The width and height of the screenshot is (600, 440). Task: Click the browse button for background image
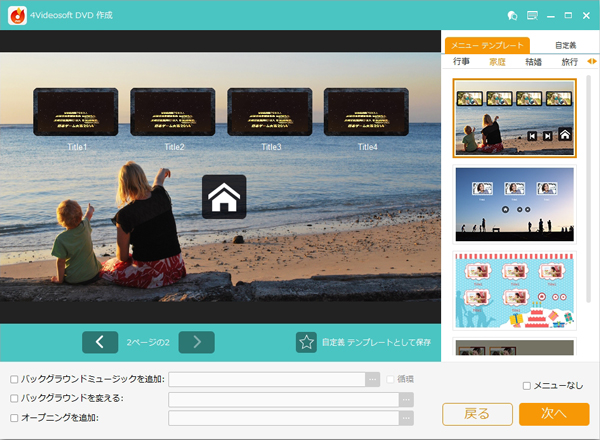pyautogui.click(x=406, y=399)
